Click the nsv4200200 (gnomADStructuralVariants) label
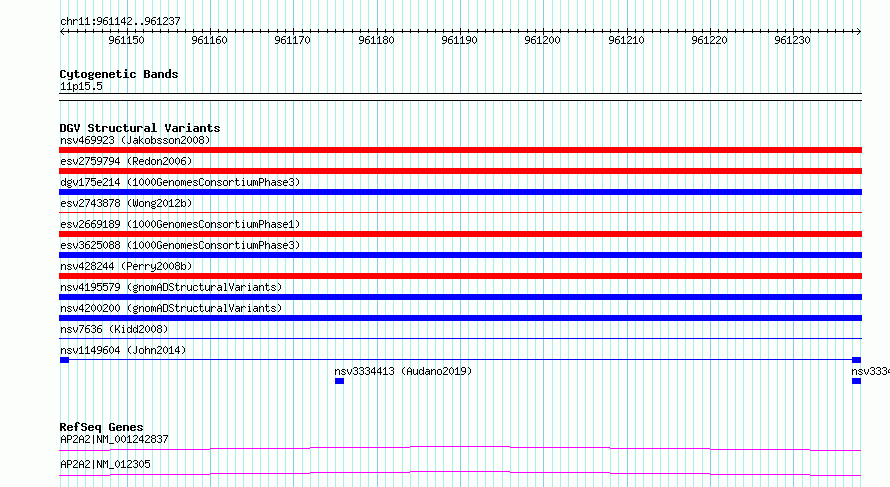 point(171,308)
